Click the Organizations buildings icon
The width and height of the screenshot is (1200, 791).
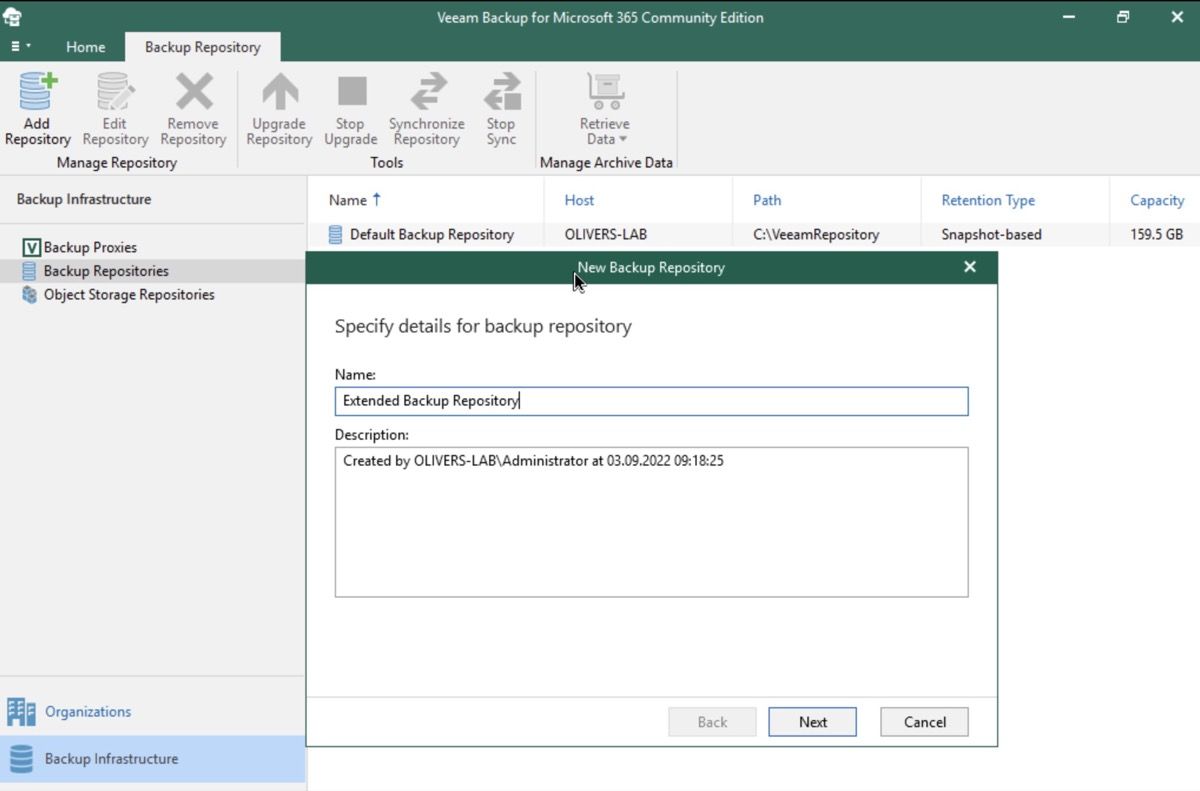(x=21, y=712)
